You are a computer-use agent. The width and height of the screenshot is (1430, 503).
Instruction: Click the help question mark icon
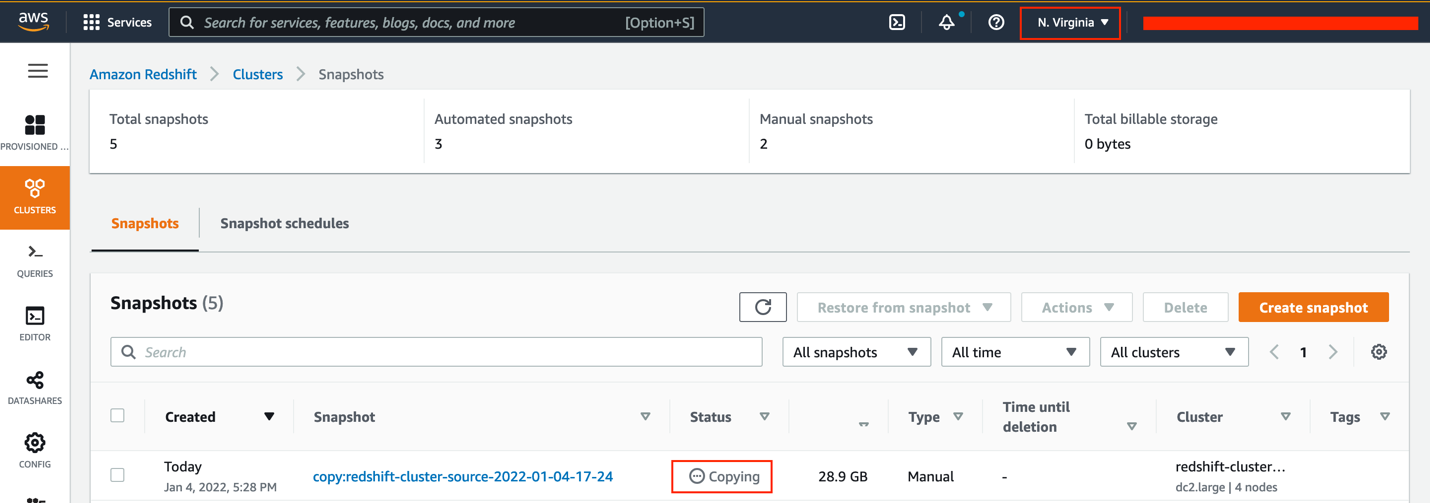996,22
